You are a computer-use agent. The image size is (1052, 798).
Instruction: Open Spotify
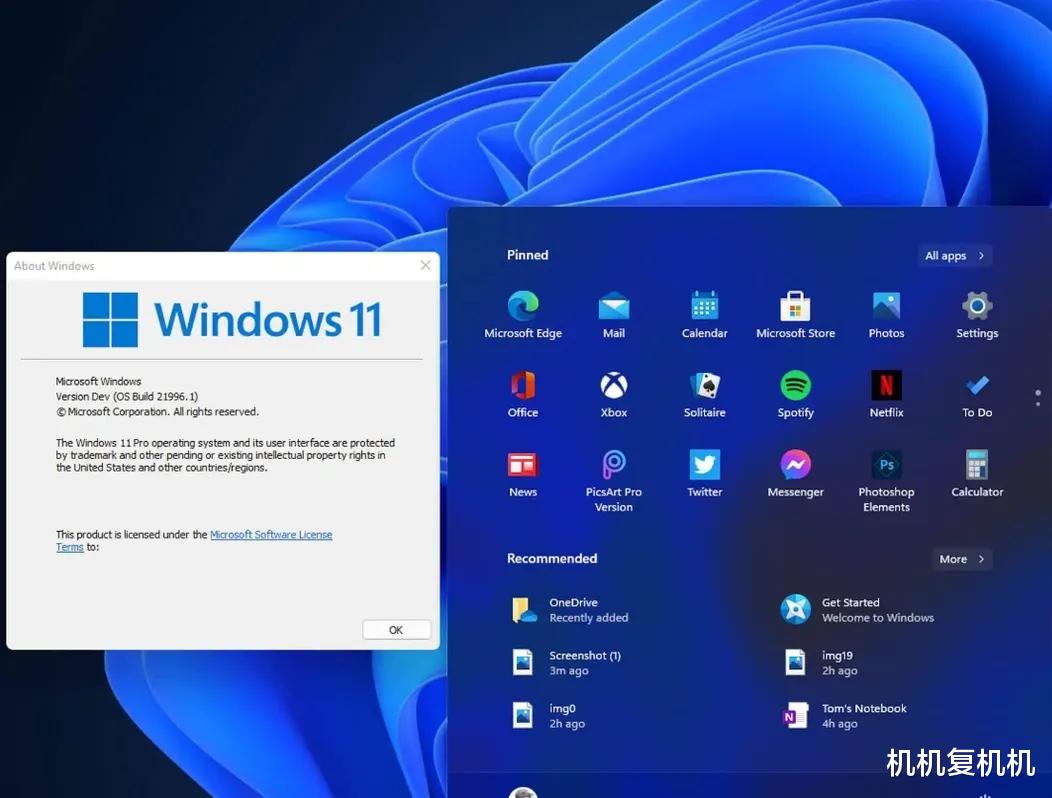point(795,394)
